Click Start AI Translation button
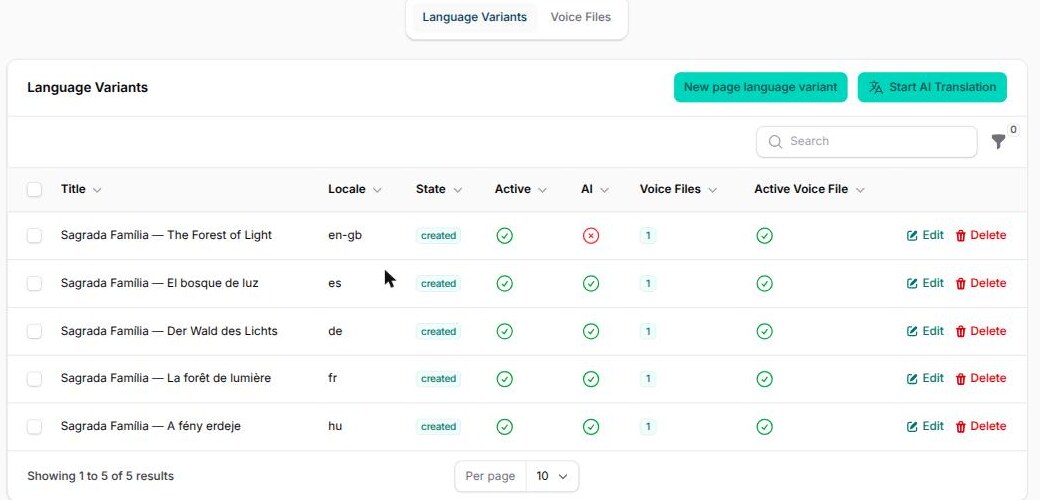The image size is (1040, 500). pyautogui.click(x=932, y=87)
